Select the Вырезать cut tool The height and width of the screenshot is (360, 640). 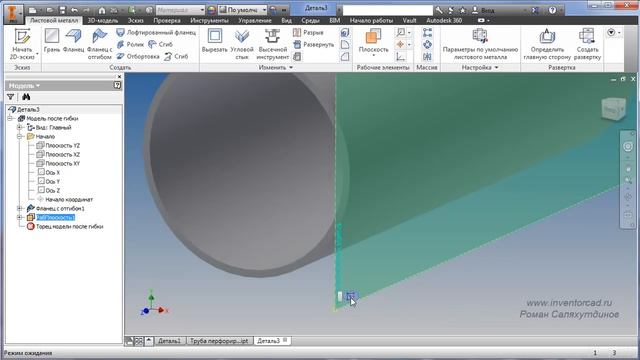(215, 40)
